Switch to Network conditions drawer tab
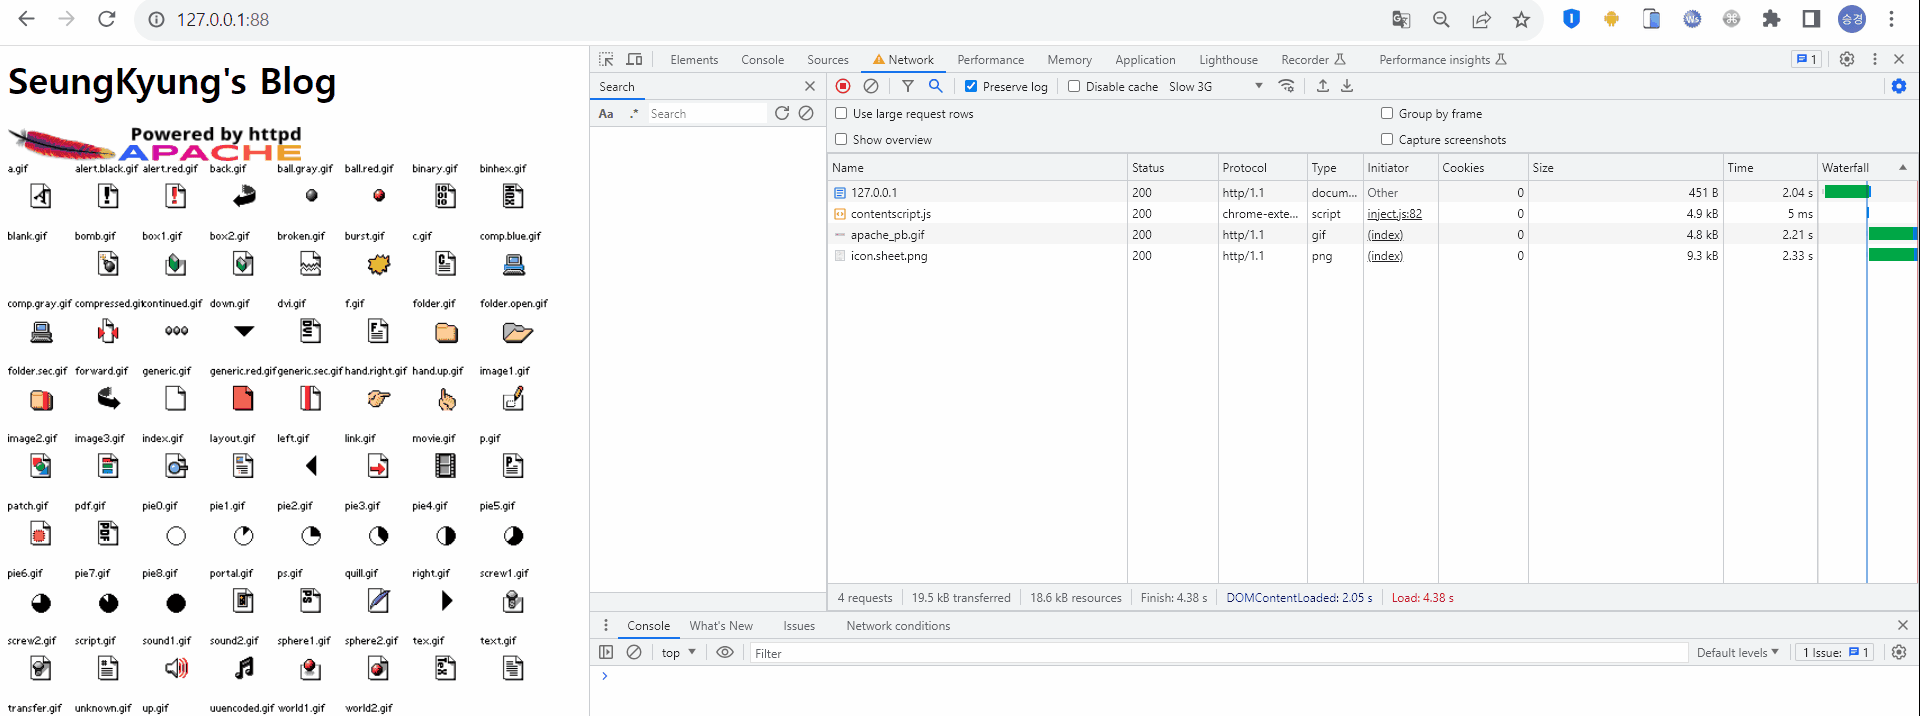This screenshot has height=716, width=1920. tap(898, 625)
